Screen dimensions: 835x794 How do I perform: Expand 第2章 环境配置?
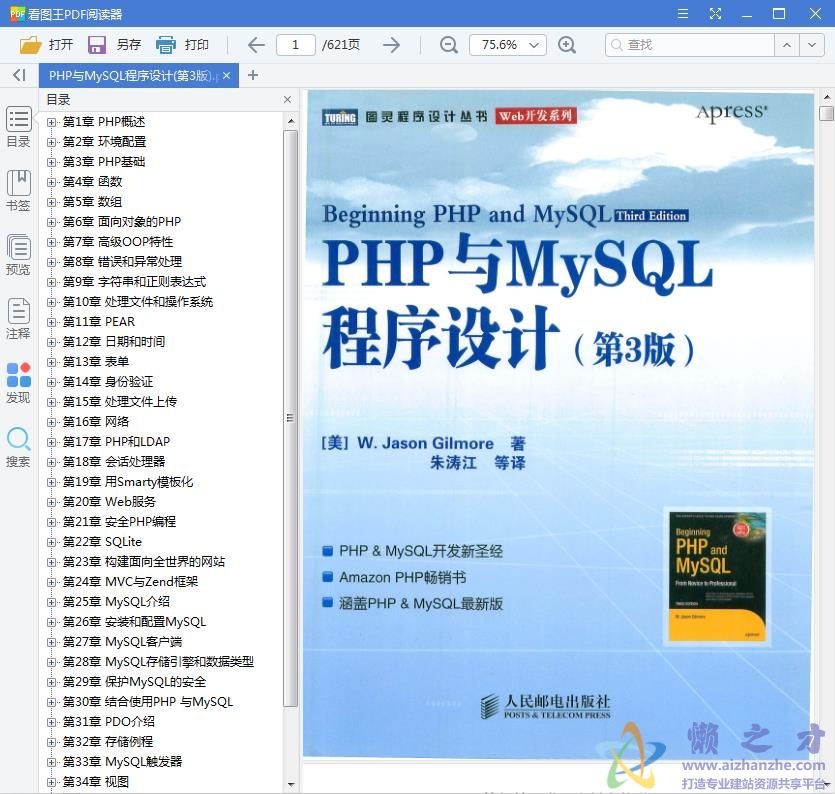click(52, 142)
